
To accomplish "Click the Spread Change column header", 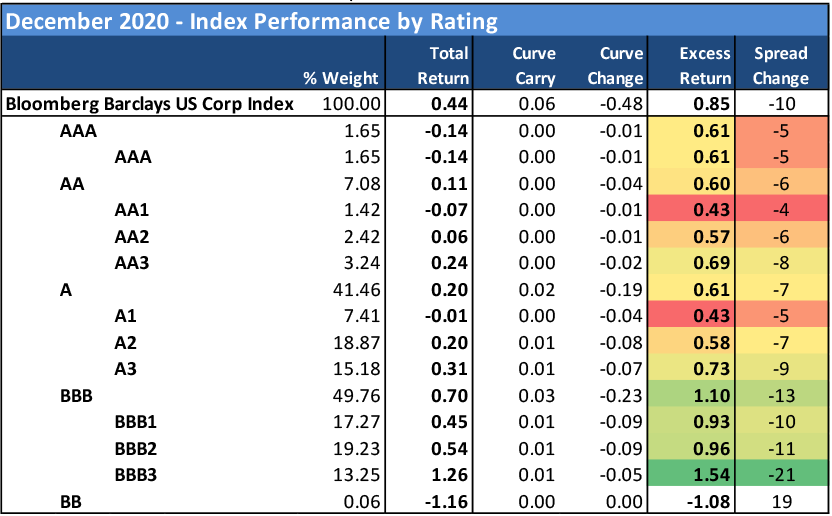I will pyautogui.click(x=781, y=65).
